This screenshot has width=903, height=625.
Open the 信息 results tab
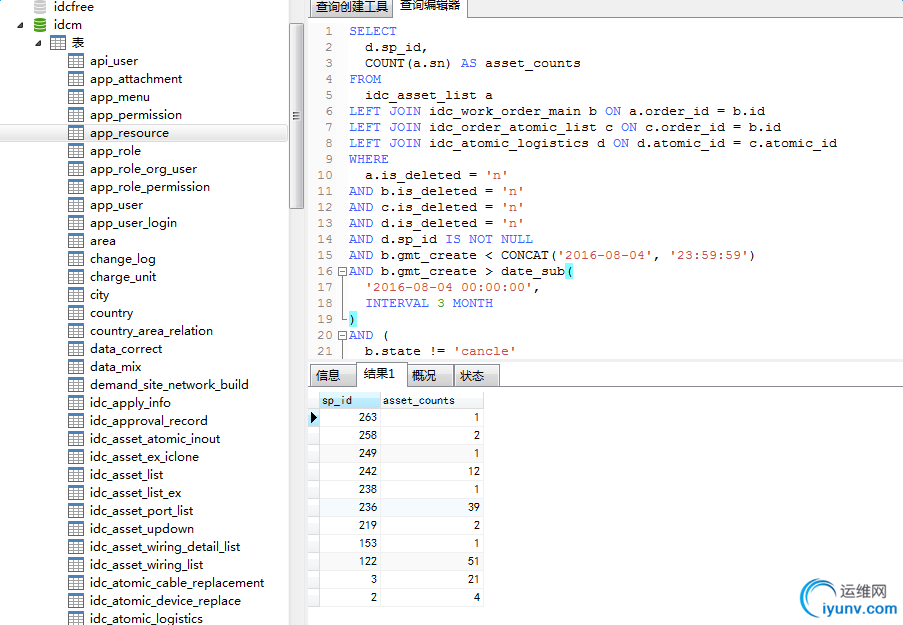[328, 376]
